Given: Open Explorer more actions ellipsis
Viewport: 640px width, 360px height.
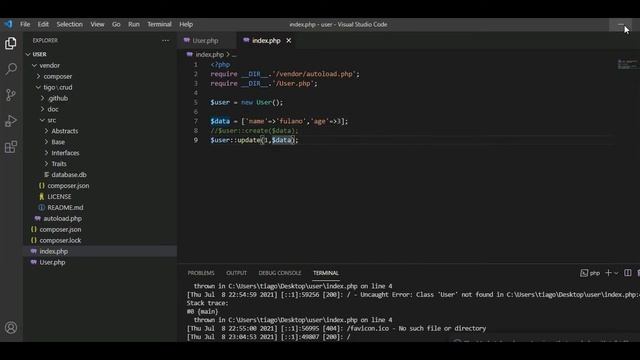Looking at the screenshot, I should point(165,40).
